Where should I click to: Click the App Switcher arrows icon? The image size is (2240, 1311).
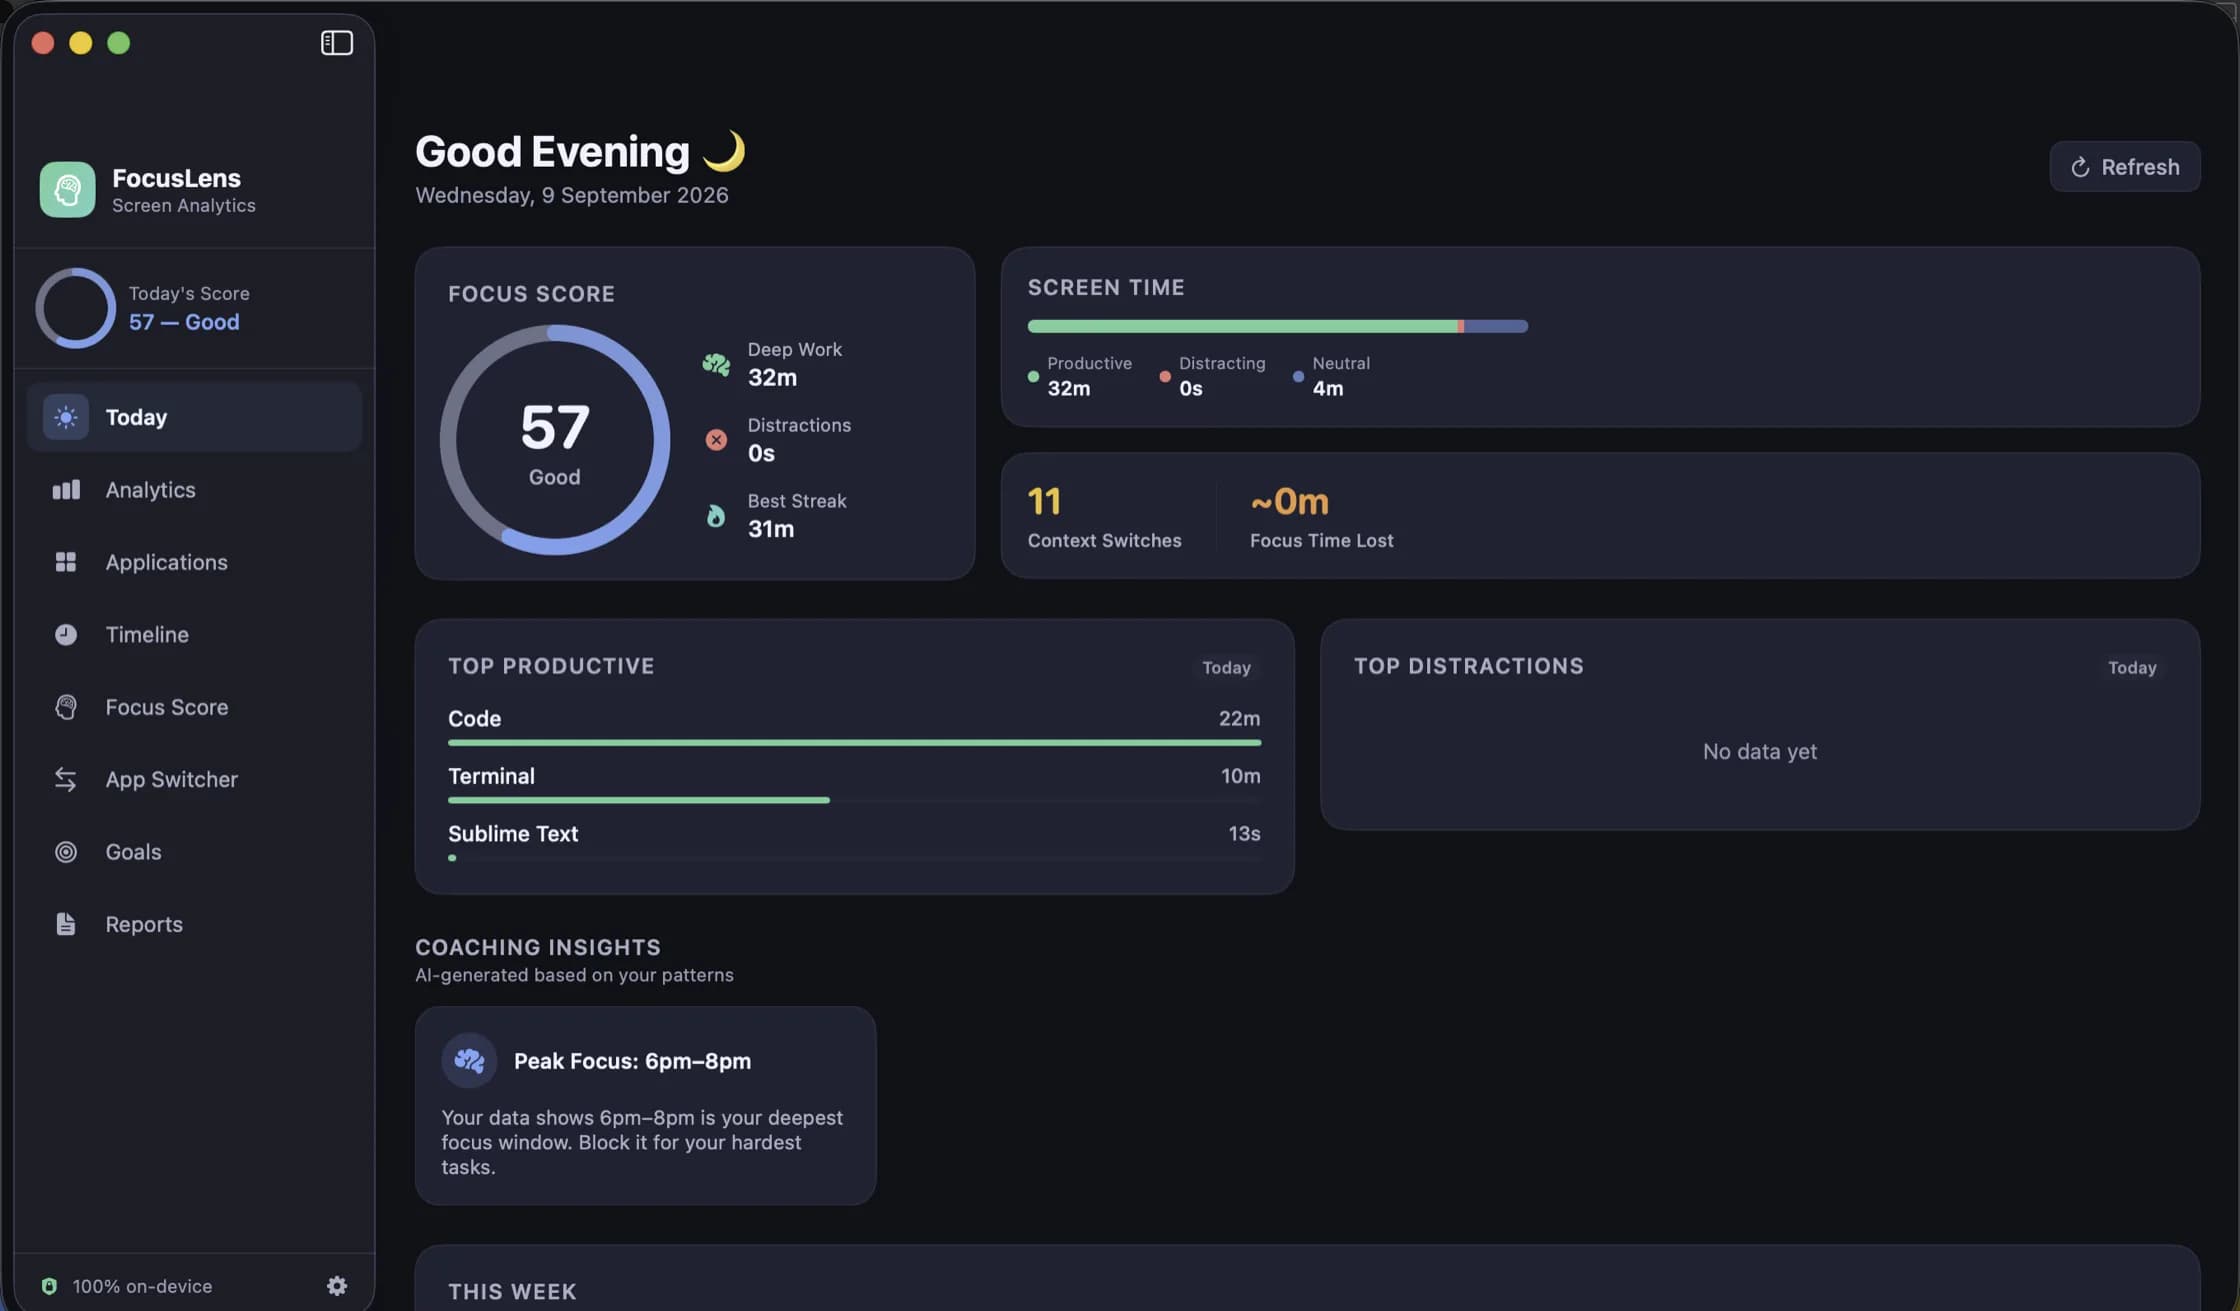[x=66, y=780]
